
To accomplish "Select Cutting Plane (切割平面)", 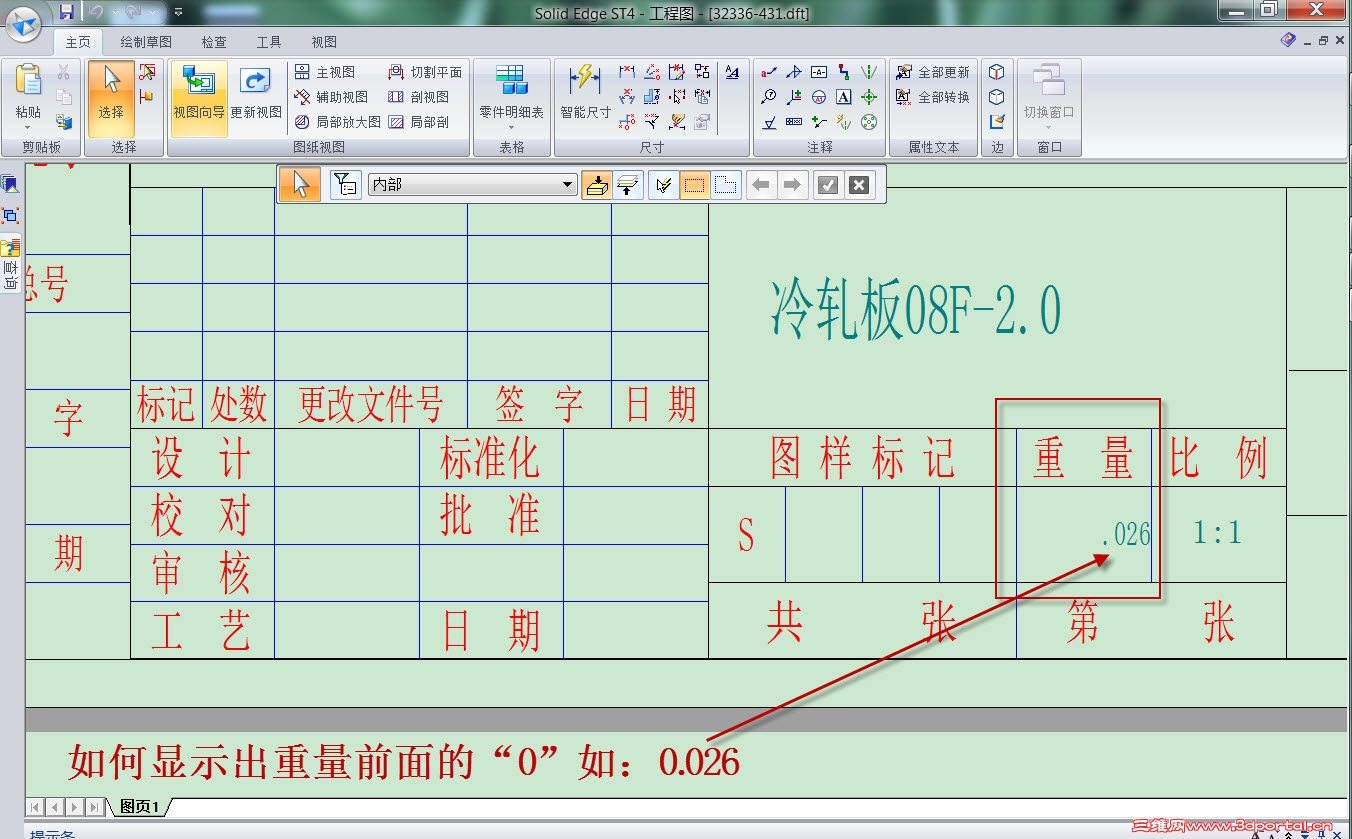I will pyautogui.click(x=425, y=72).
